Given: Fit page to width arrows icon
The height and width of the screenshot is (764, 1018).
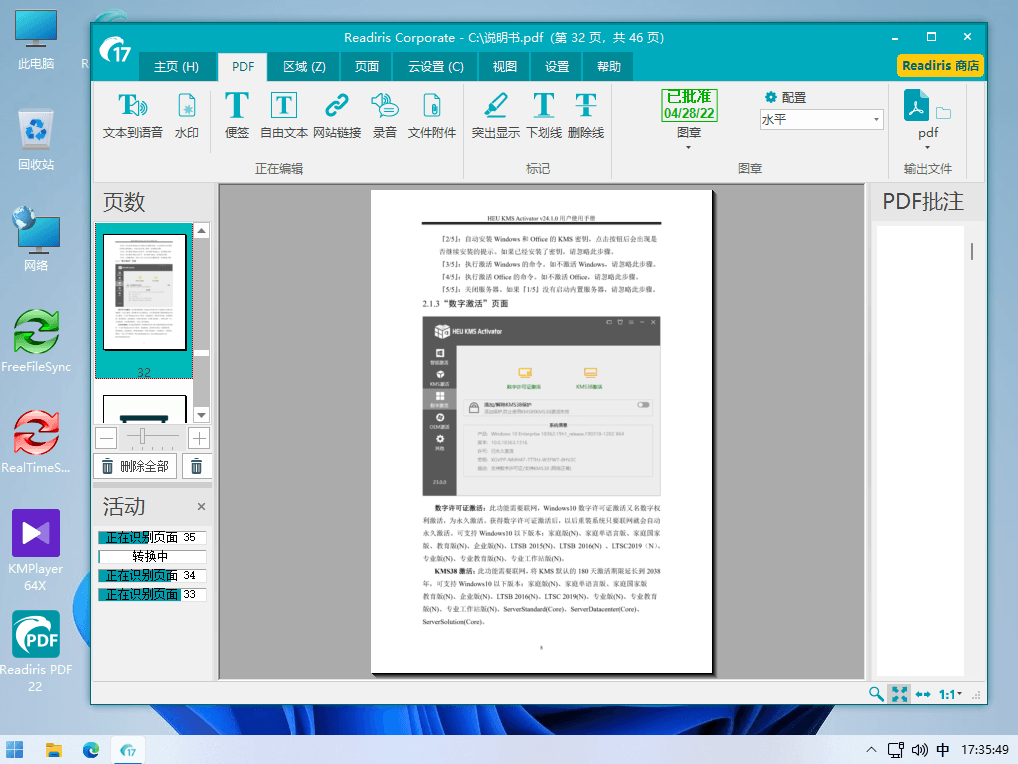Looking at the screenshot, I should (x=923, y=694).
